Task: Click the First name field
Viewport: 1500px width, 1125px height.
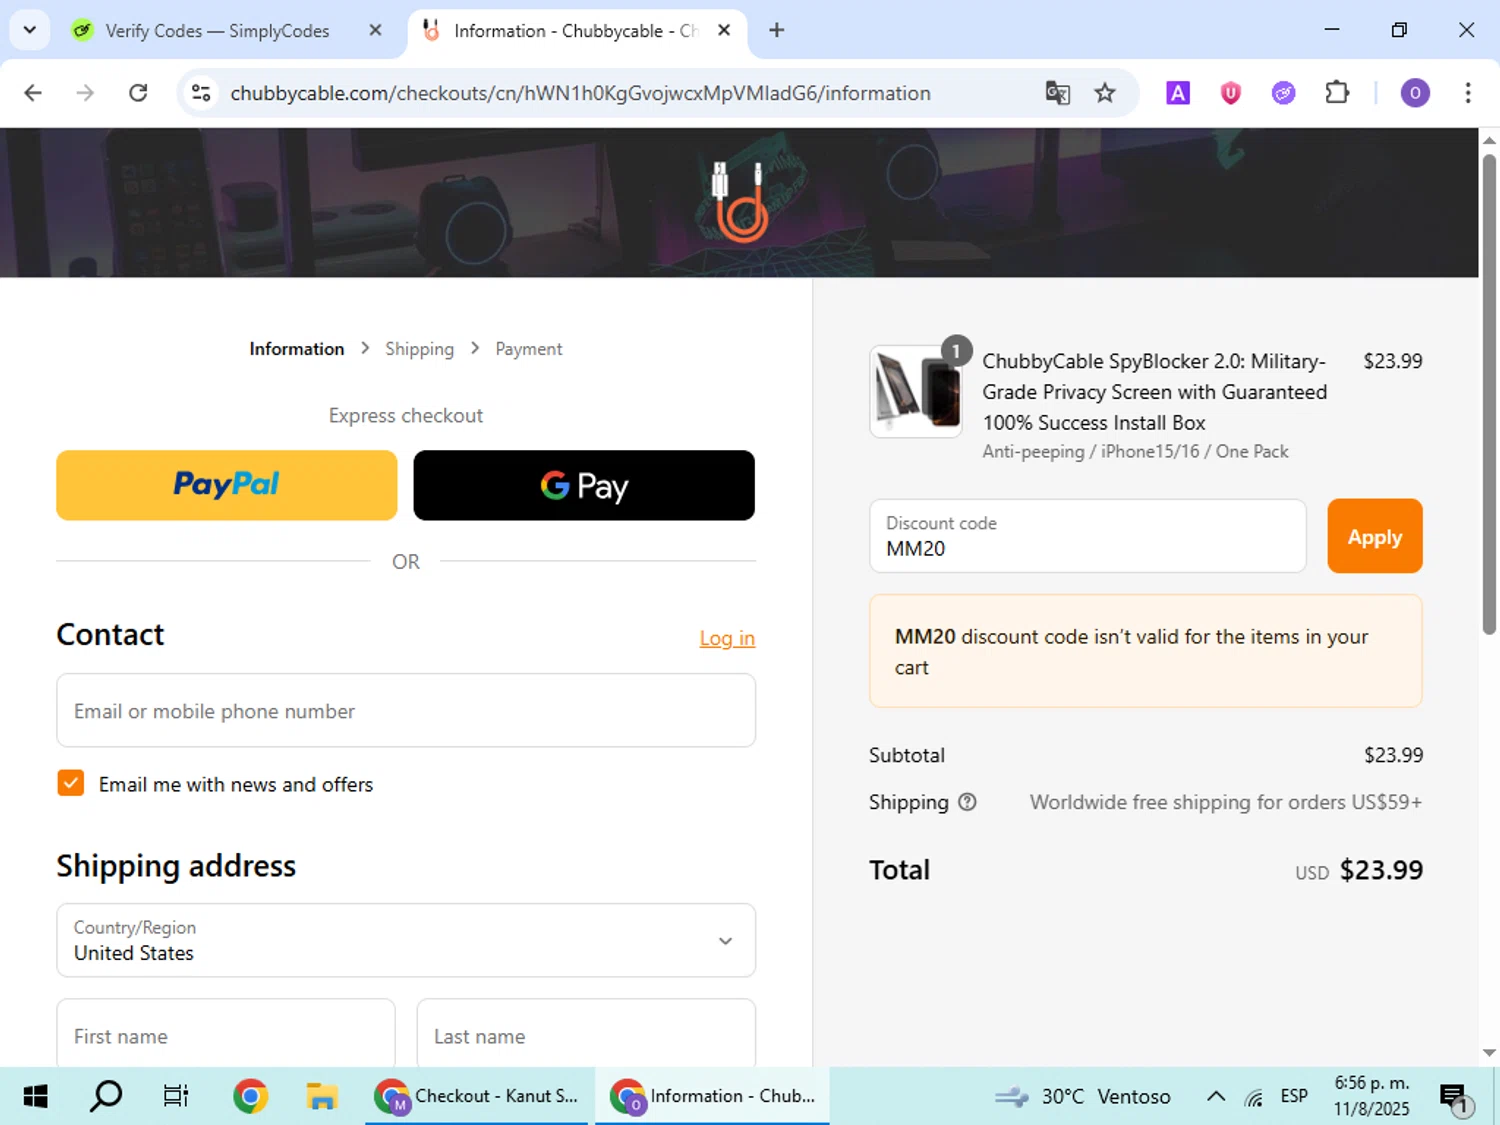Action: (x=226, y=1035)
